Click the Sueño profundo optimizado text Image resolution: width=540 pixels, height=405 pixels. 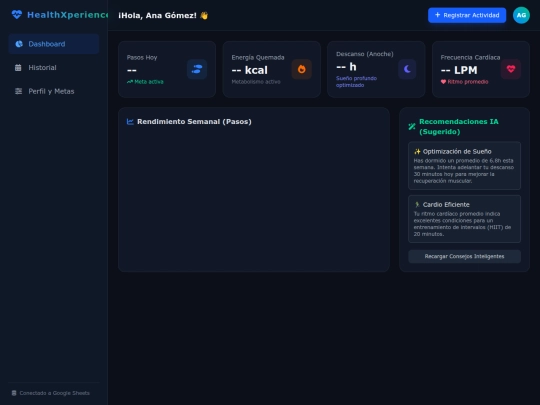pos(356,82)
